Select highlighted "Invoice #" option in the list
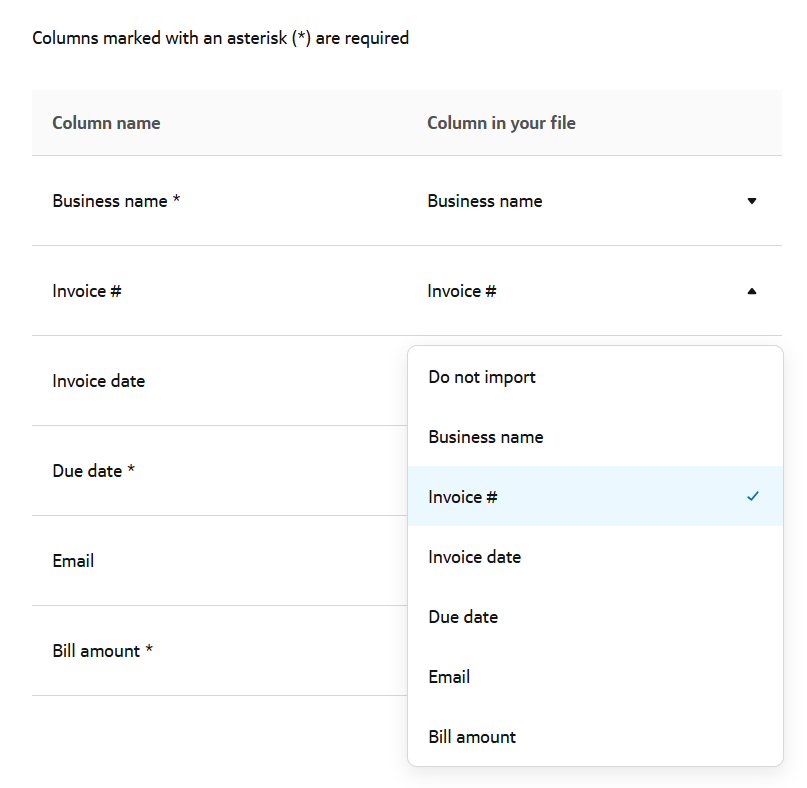Viewport: 807px width, 788px height. click(x=463, y=497)
